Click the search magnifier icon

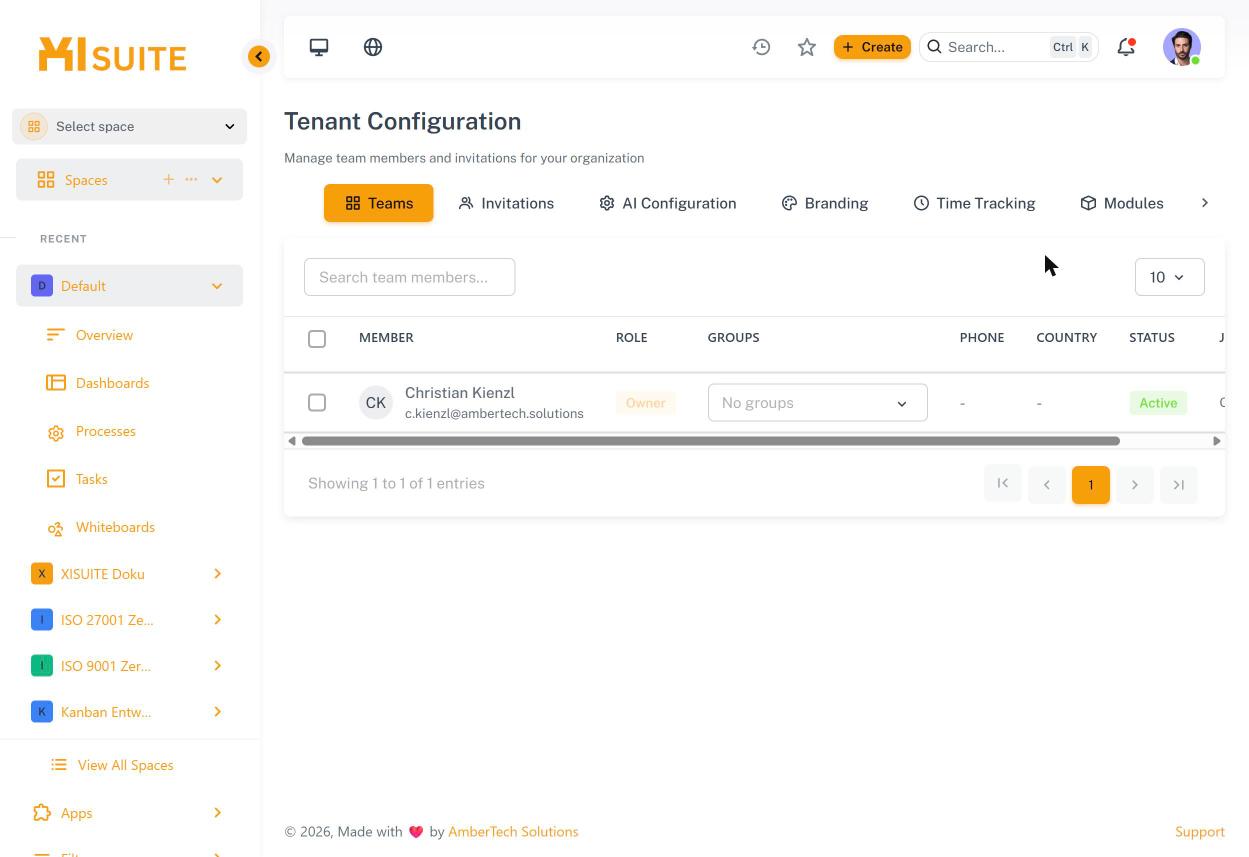[x=934, y=47]
